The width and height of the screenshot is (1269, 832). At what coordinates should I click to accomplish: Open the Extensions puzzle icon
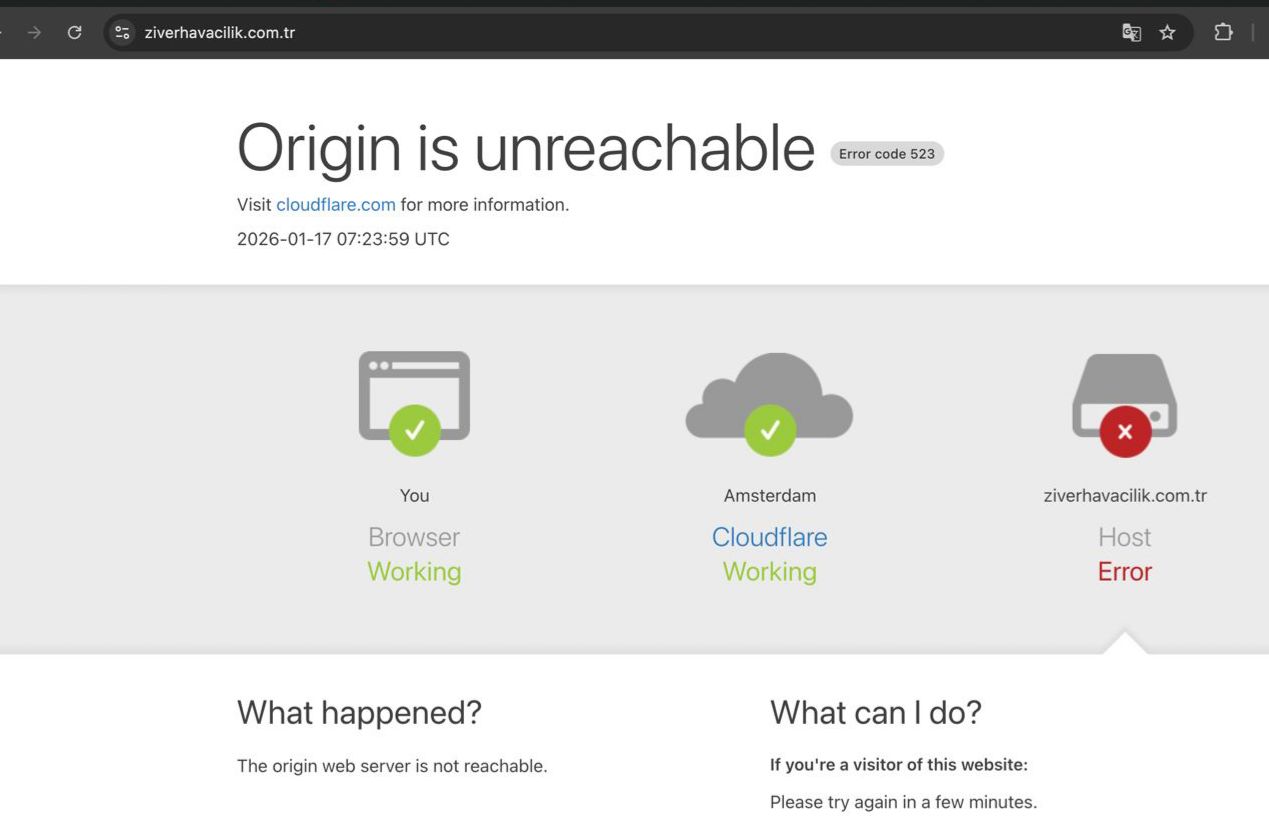tap(1223, 33)
